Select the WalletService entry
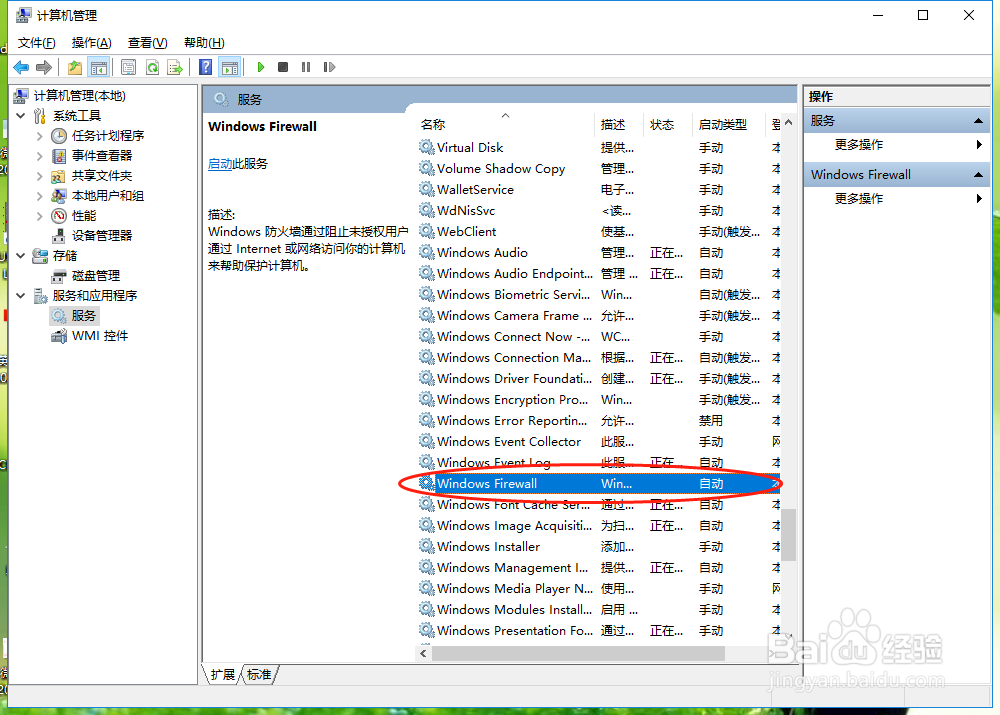1000x715 pixels. [599, 189]
